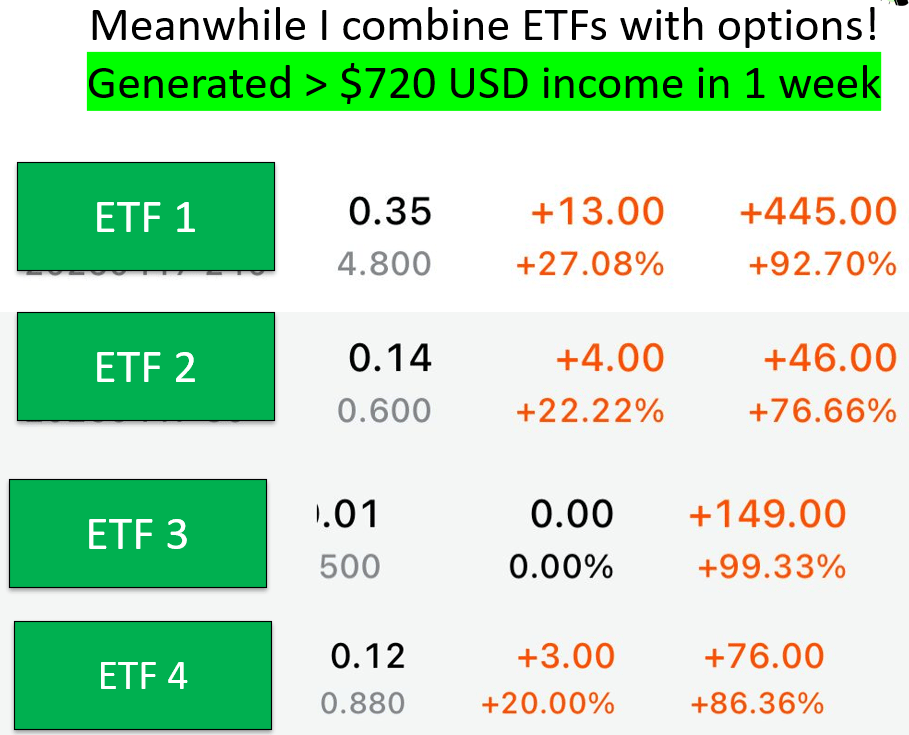Click the ETF 2 green label box
This screenshot has width=909, height=735.
coord(146,366)
